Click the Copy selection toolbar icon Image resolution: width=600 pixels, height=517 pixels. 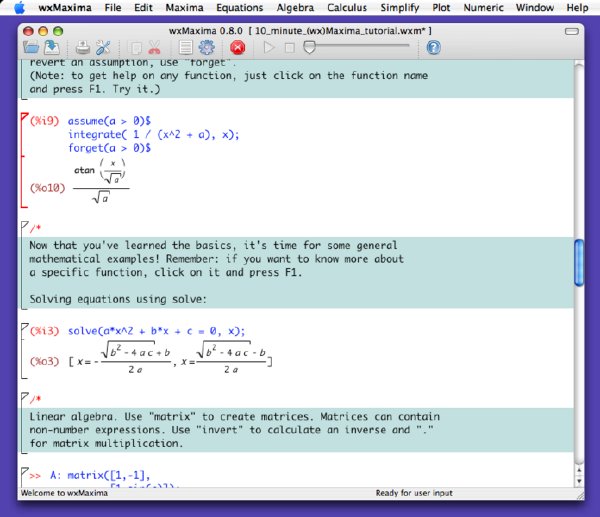pos(134,48)
